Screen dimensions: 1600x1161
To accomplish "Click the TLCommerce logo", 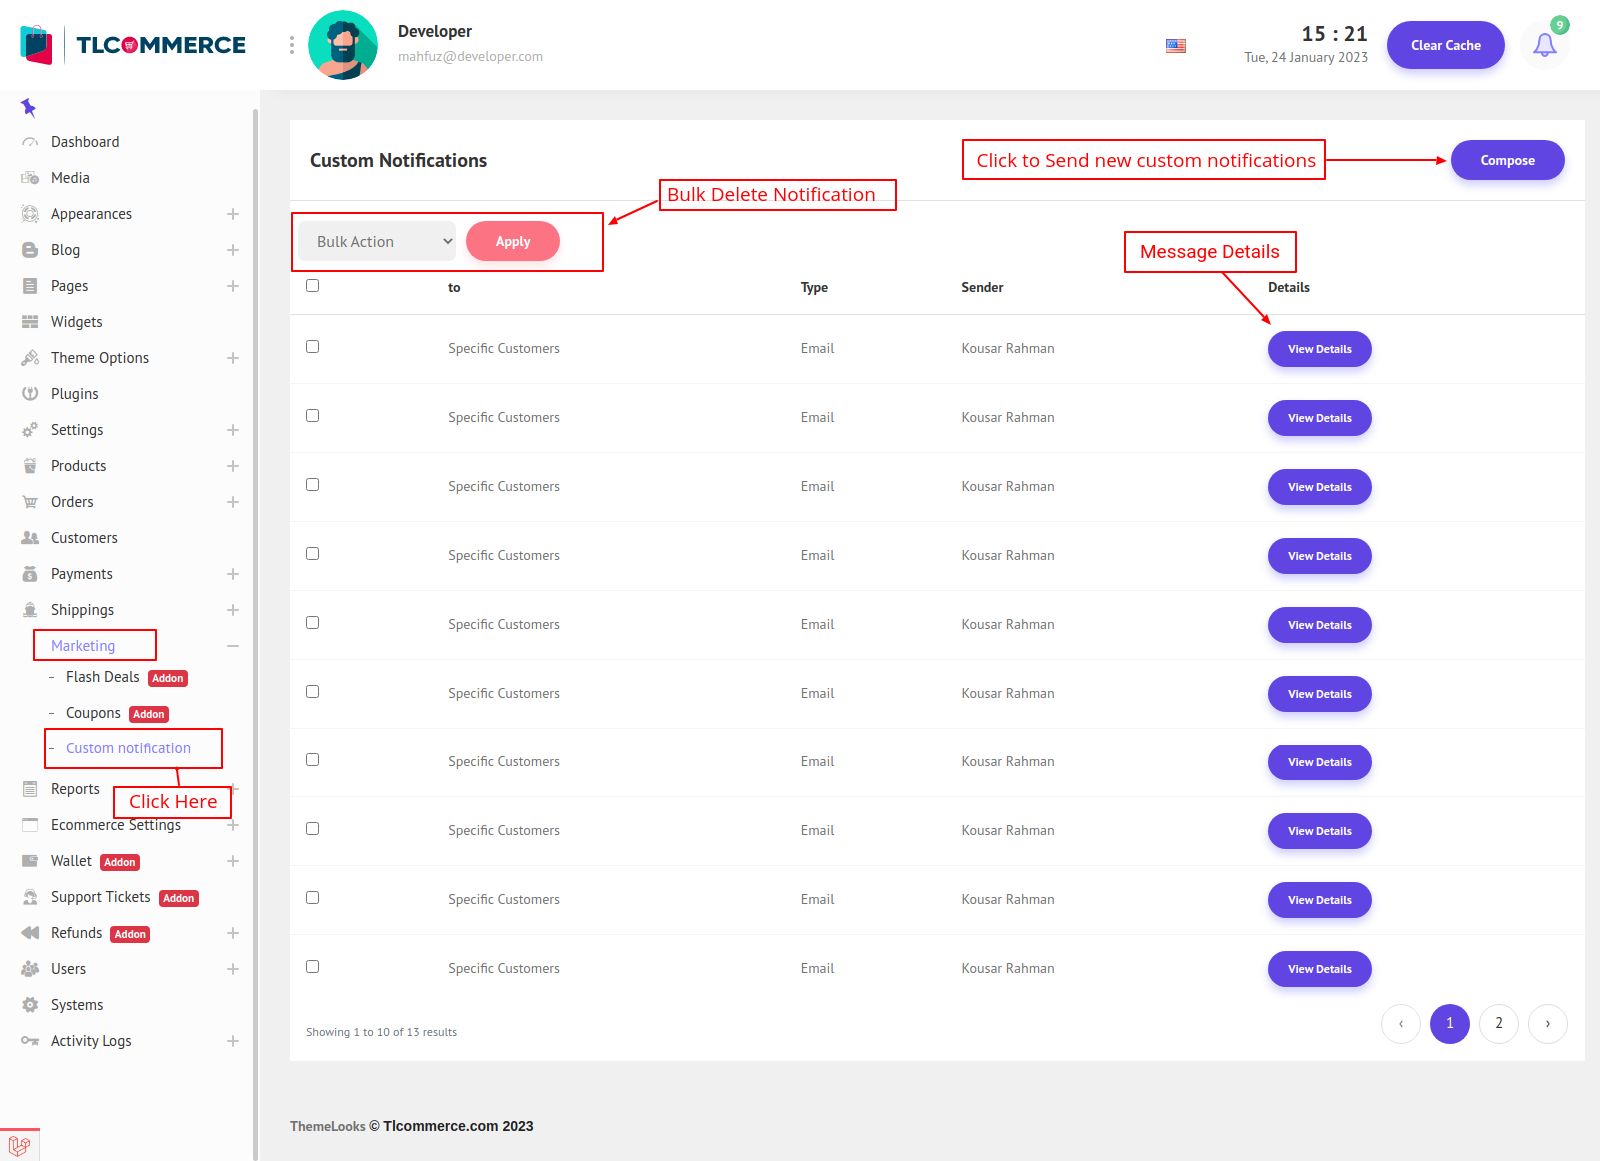I will click(133, 45).
